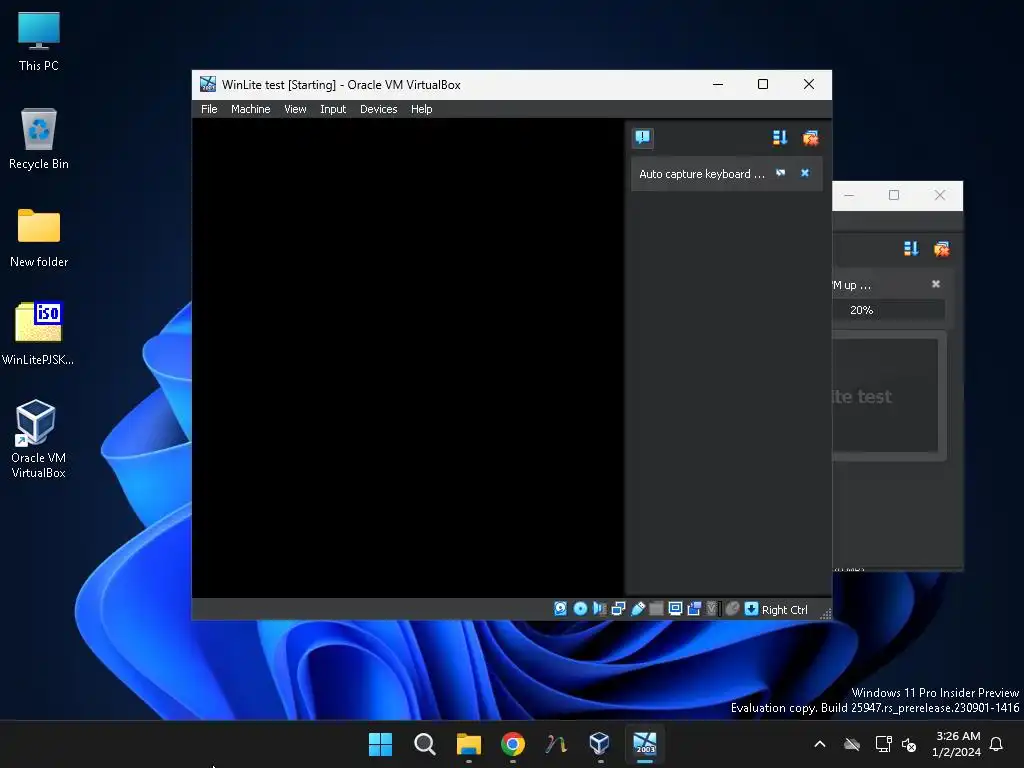The height and width of the screenshot is (768, 1024).
Task: Delete finished notifications icon in WinLite test window
Action: [x=810, y=137]
